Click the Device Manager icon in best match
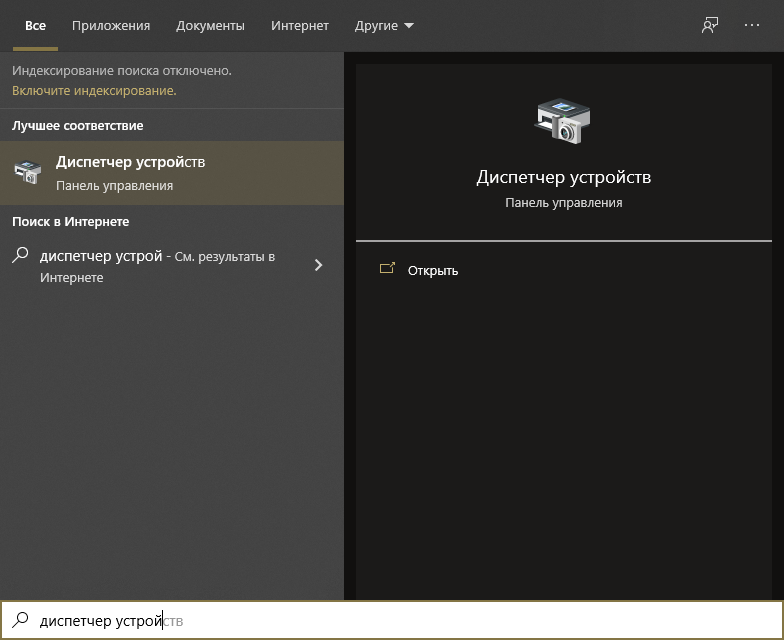 tap(28, 172)
